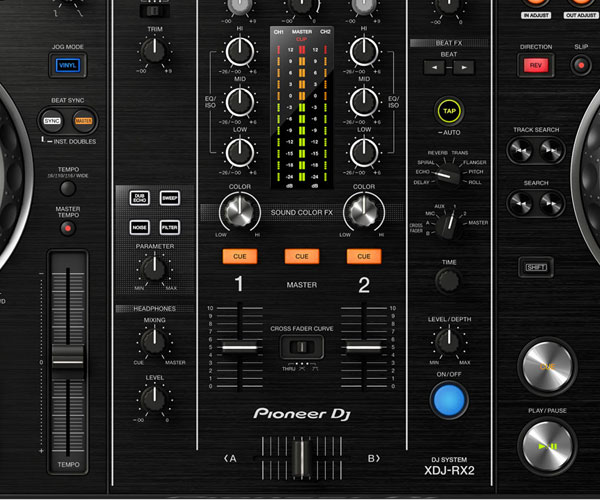Click the beat FX channel selector knob

tap(448, 224)
